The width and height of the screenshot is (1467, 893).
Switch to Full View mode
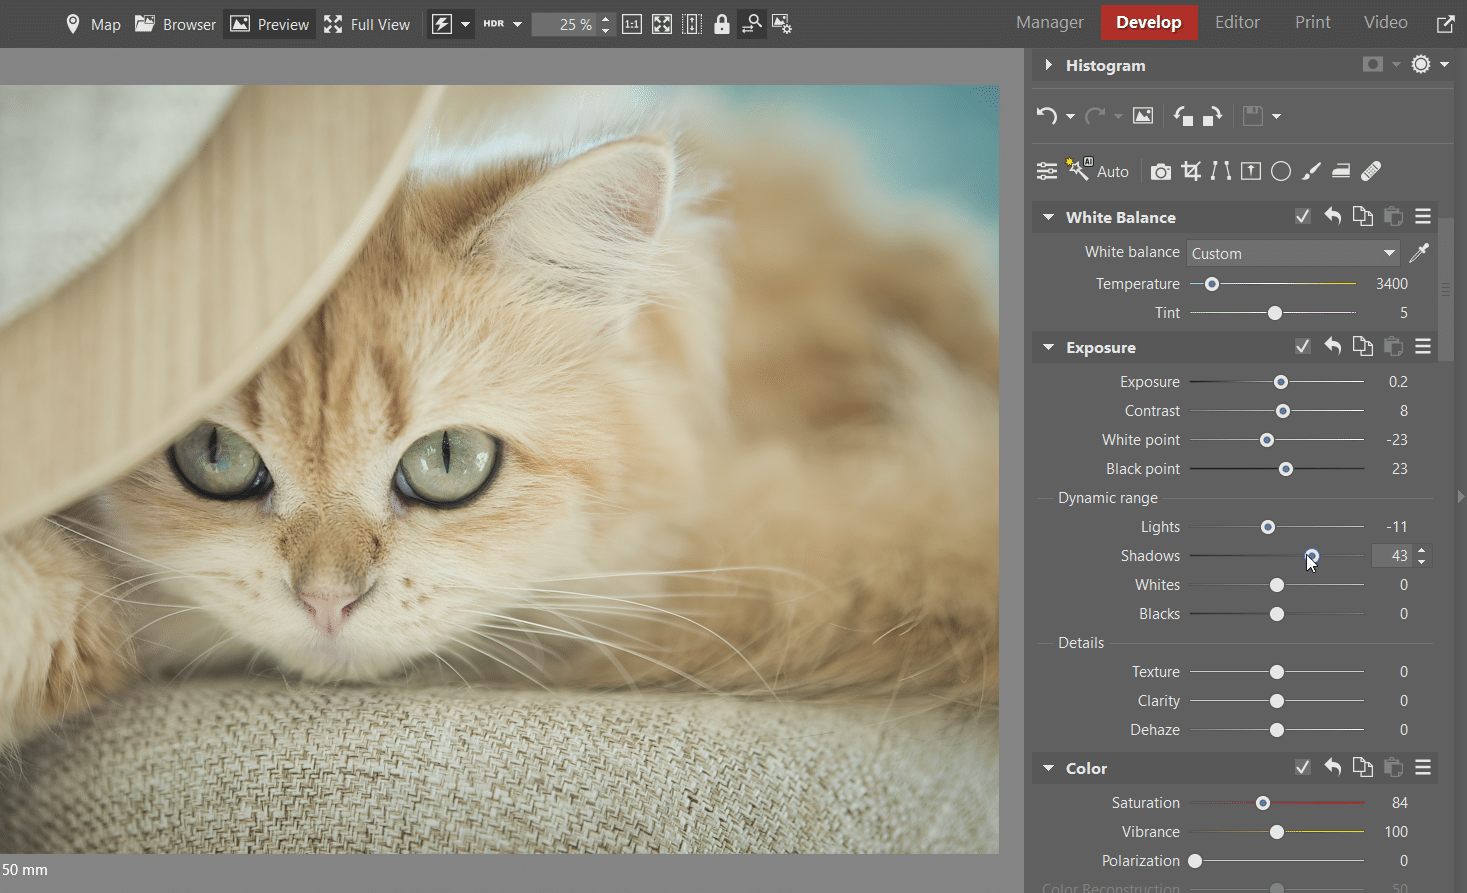(367, 24)
